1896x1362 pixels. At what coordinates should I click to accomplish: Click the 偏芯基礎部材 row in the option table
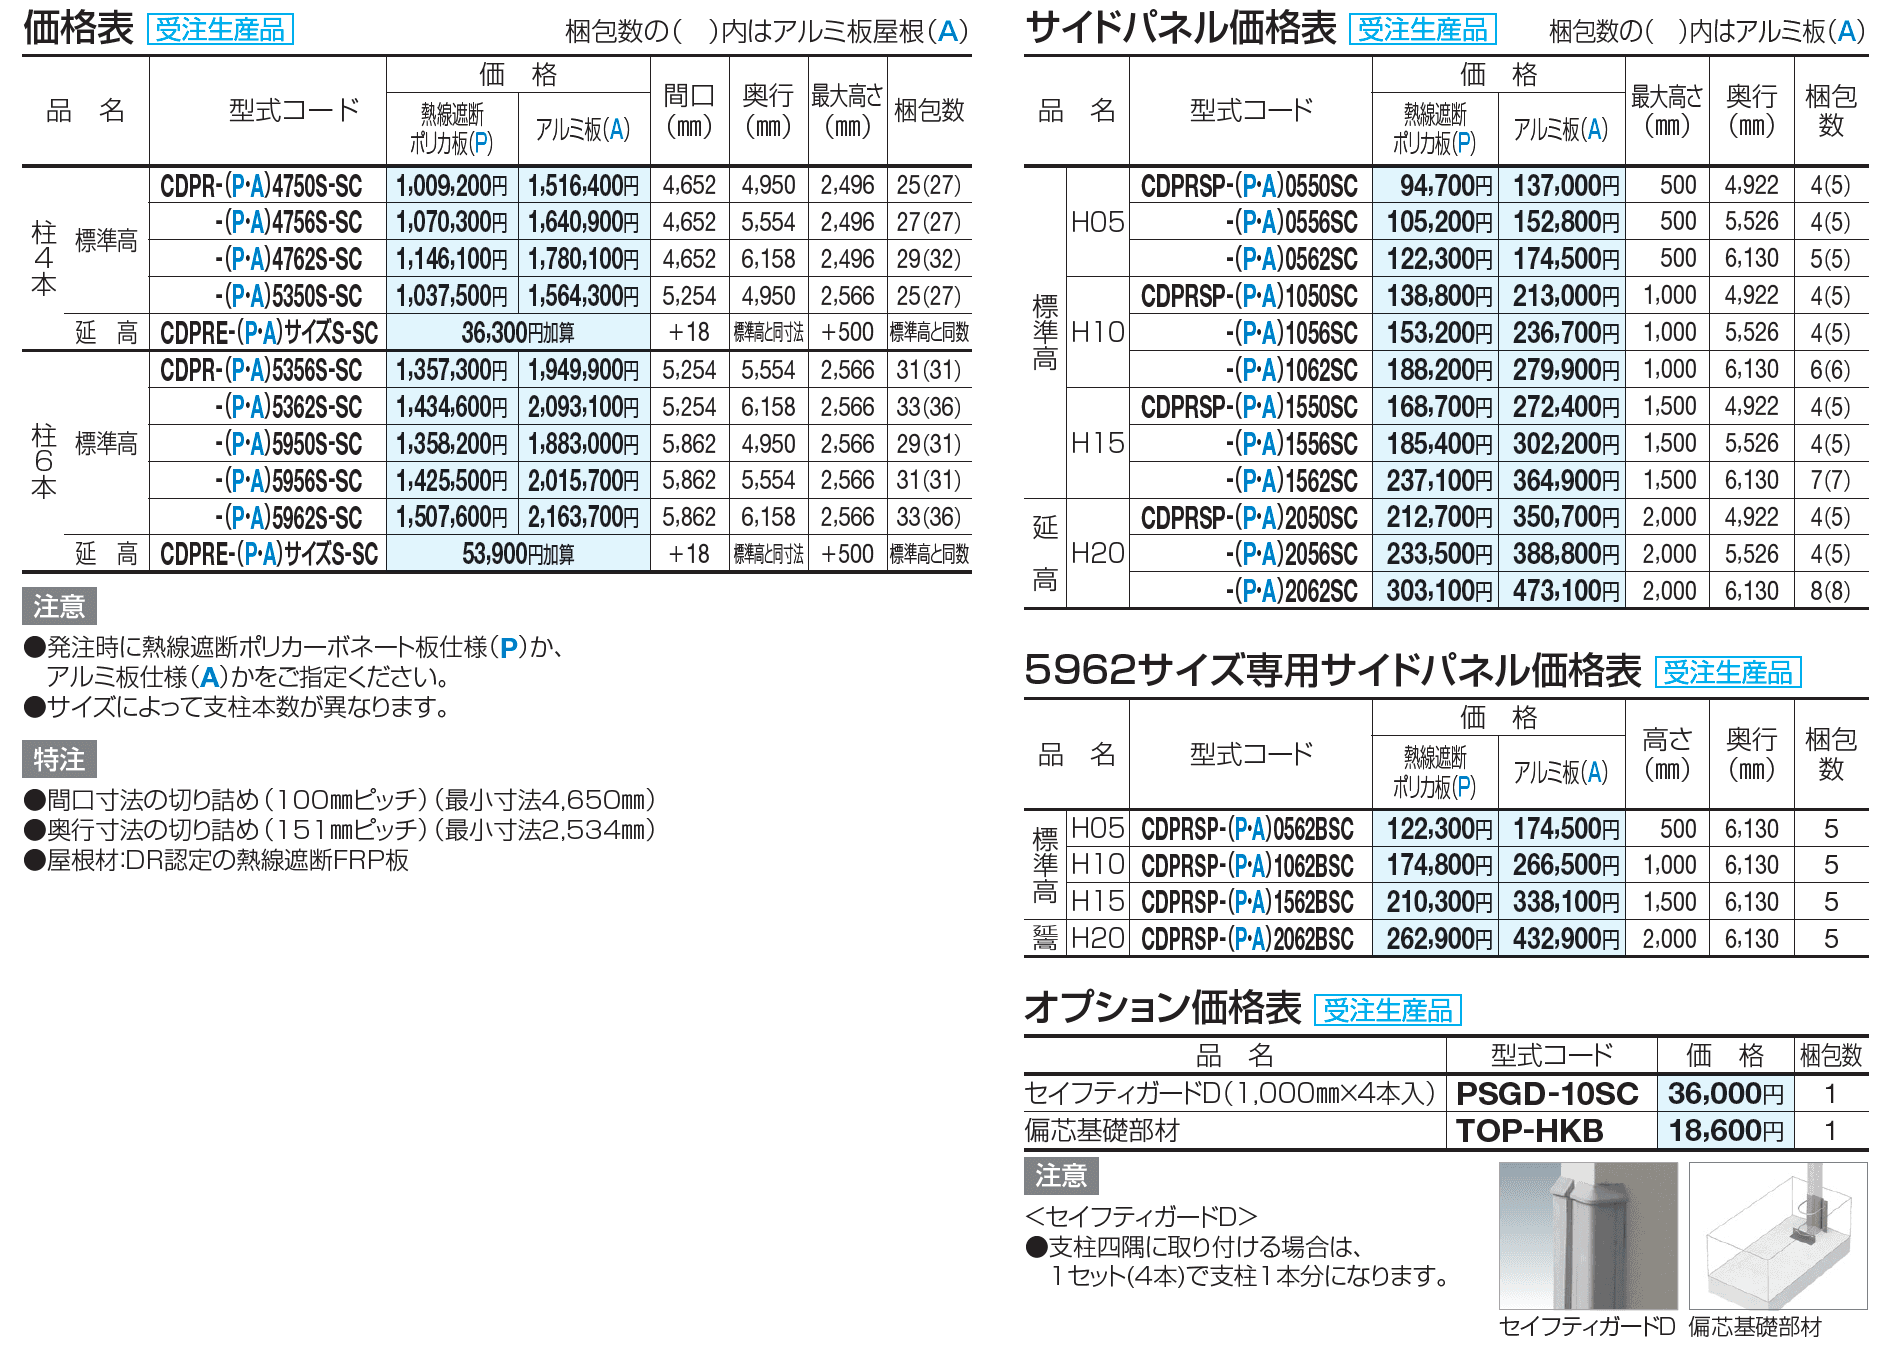pos(1446,1131)
